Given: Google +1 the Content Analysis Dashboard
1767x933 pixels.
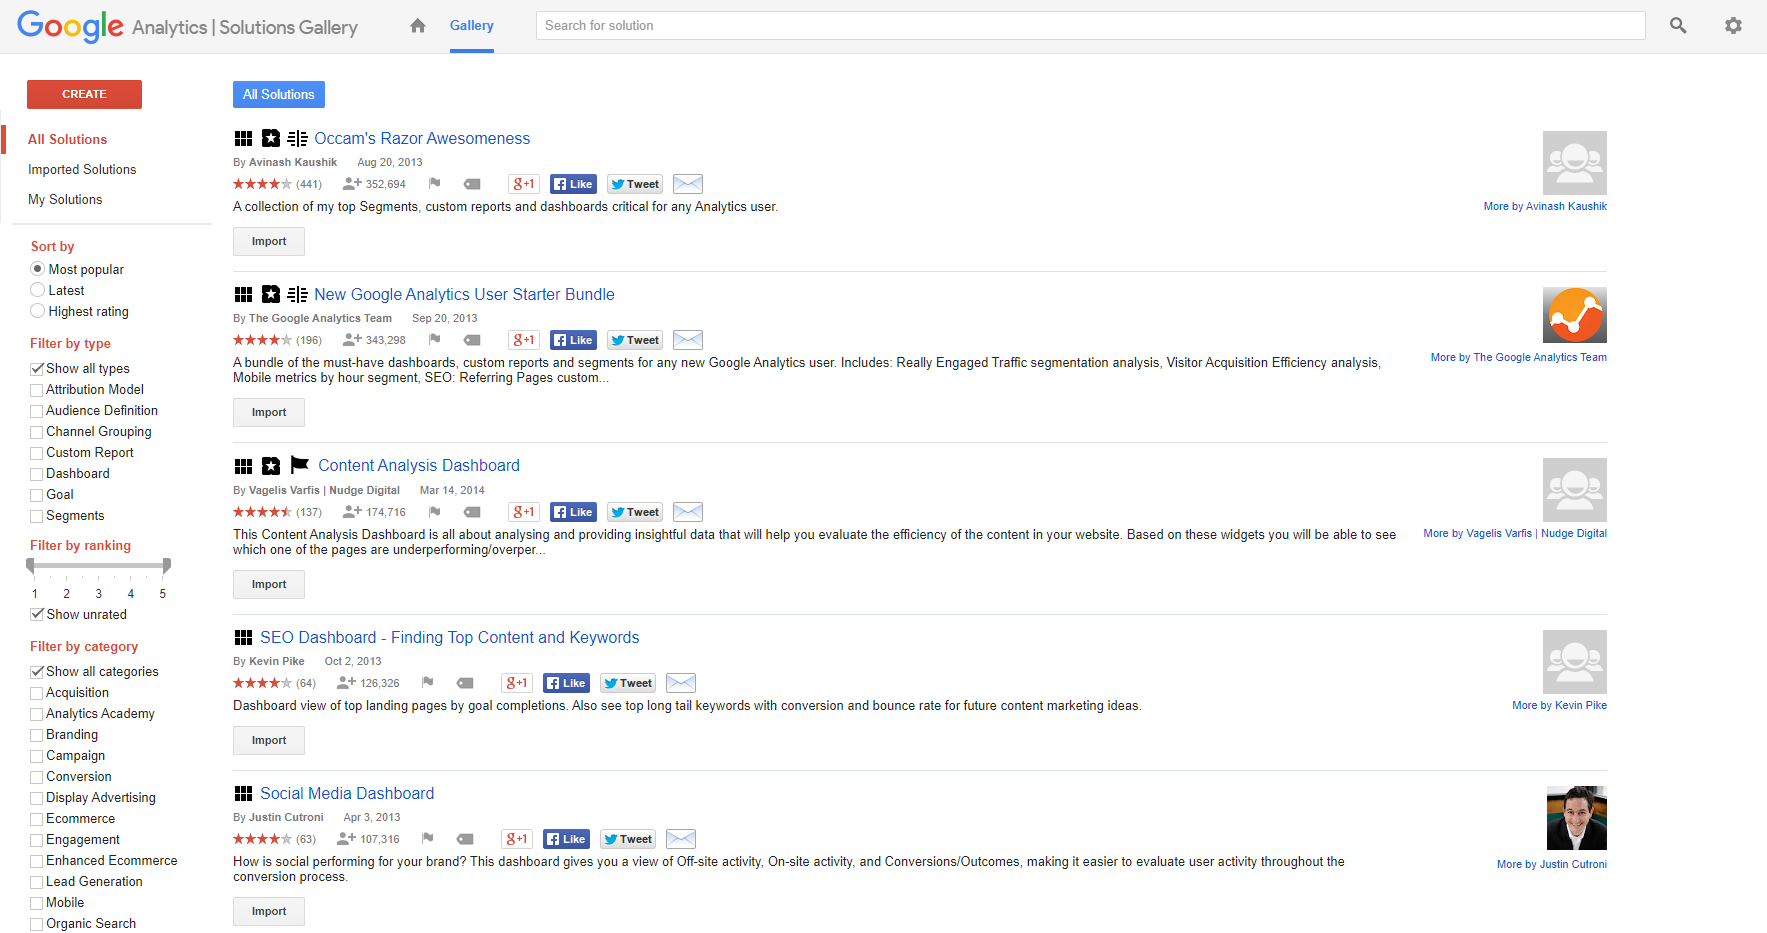Looking at the screenshot, I should (x=524, y=512).
